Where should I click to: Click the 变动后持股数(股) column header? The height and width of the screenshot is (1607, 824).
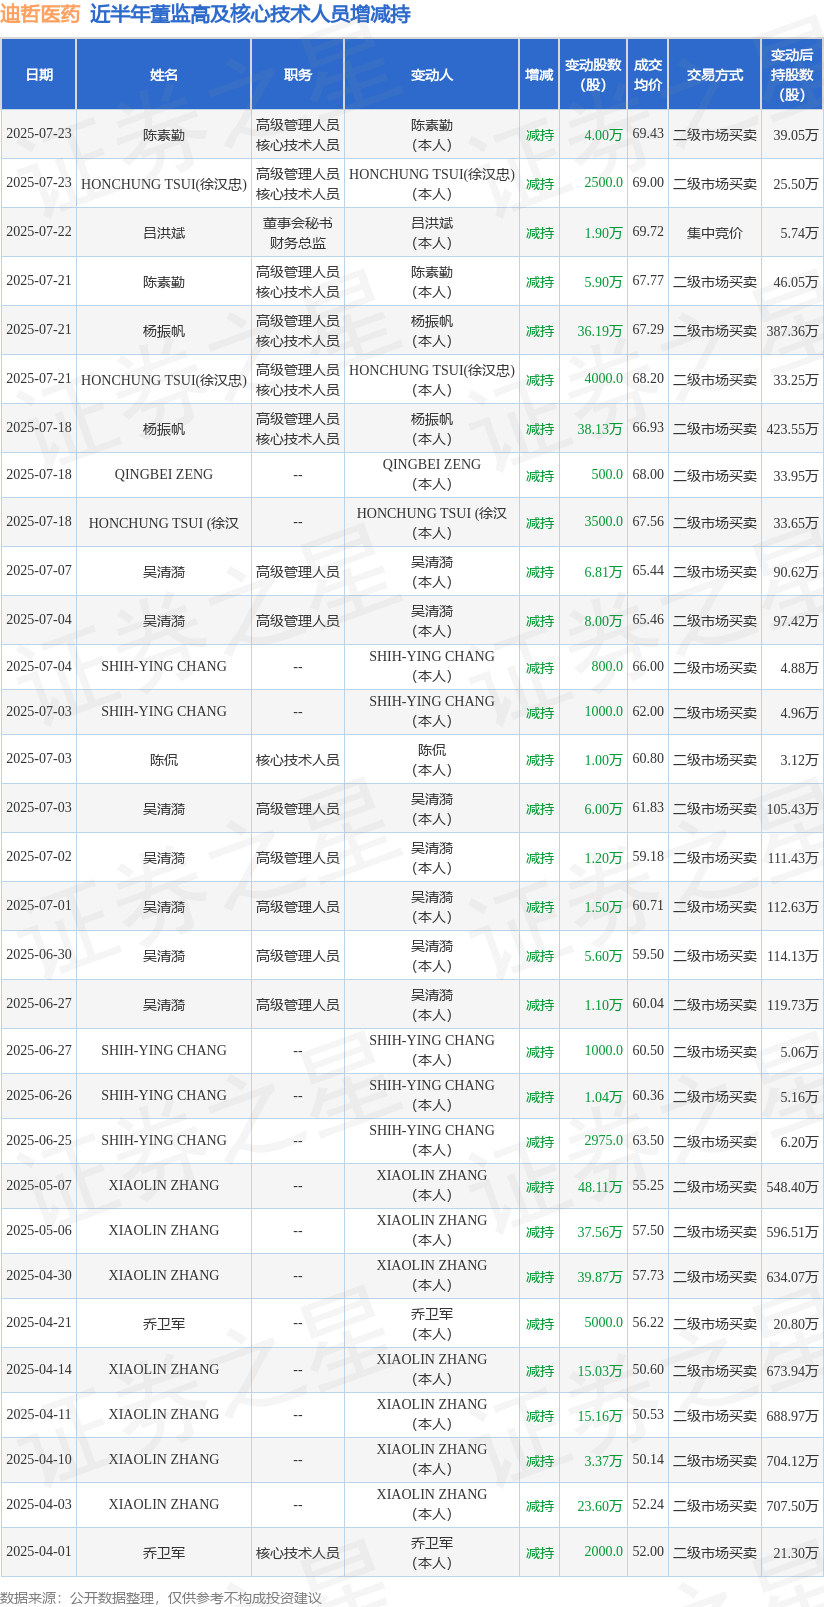click(x=792, y=75)
